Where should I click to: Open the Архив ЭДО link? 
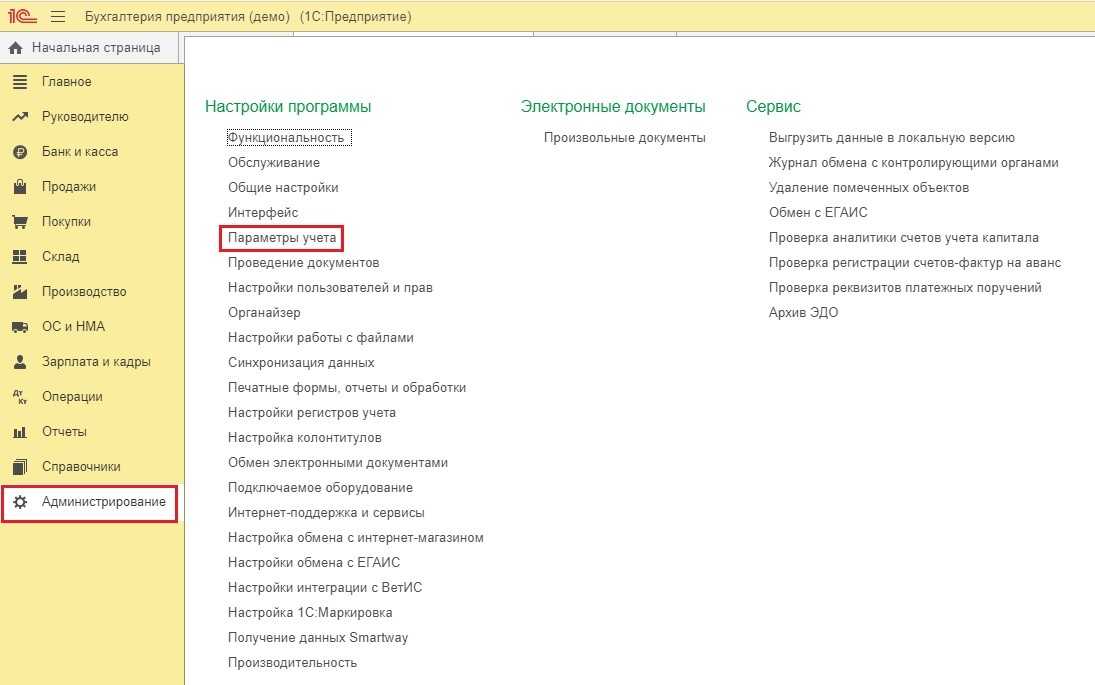[803, 312]
